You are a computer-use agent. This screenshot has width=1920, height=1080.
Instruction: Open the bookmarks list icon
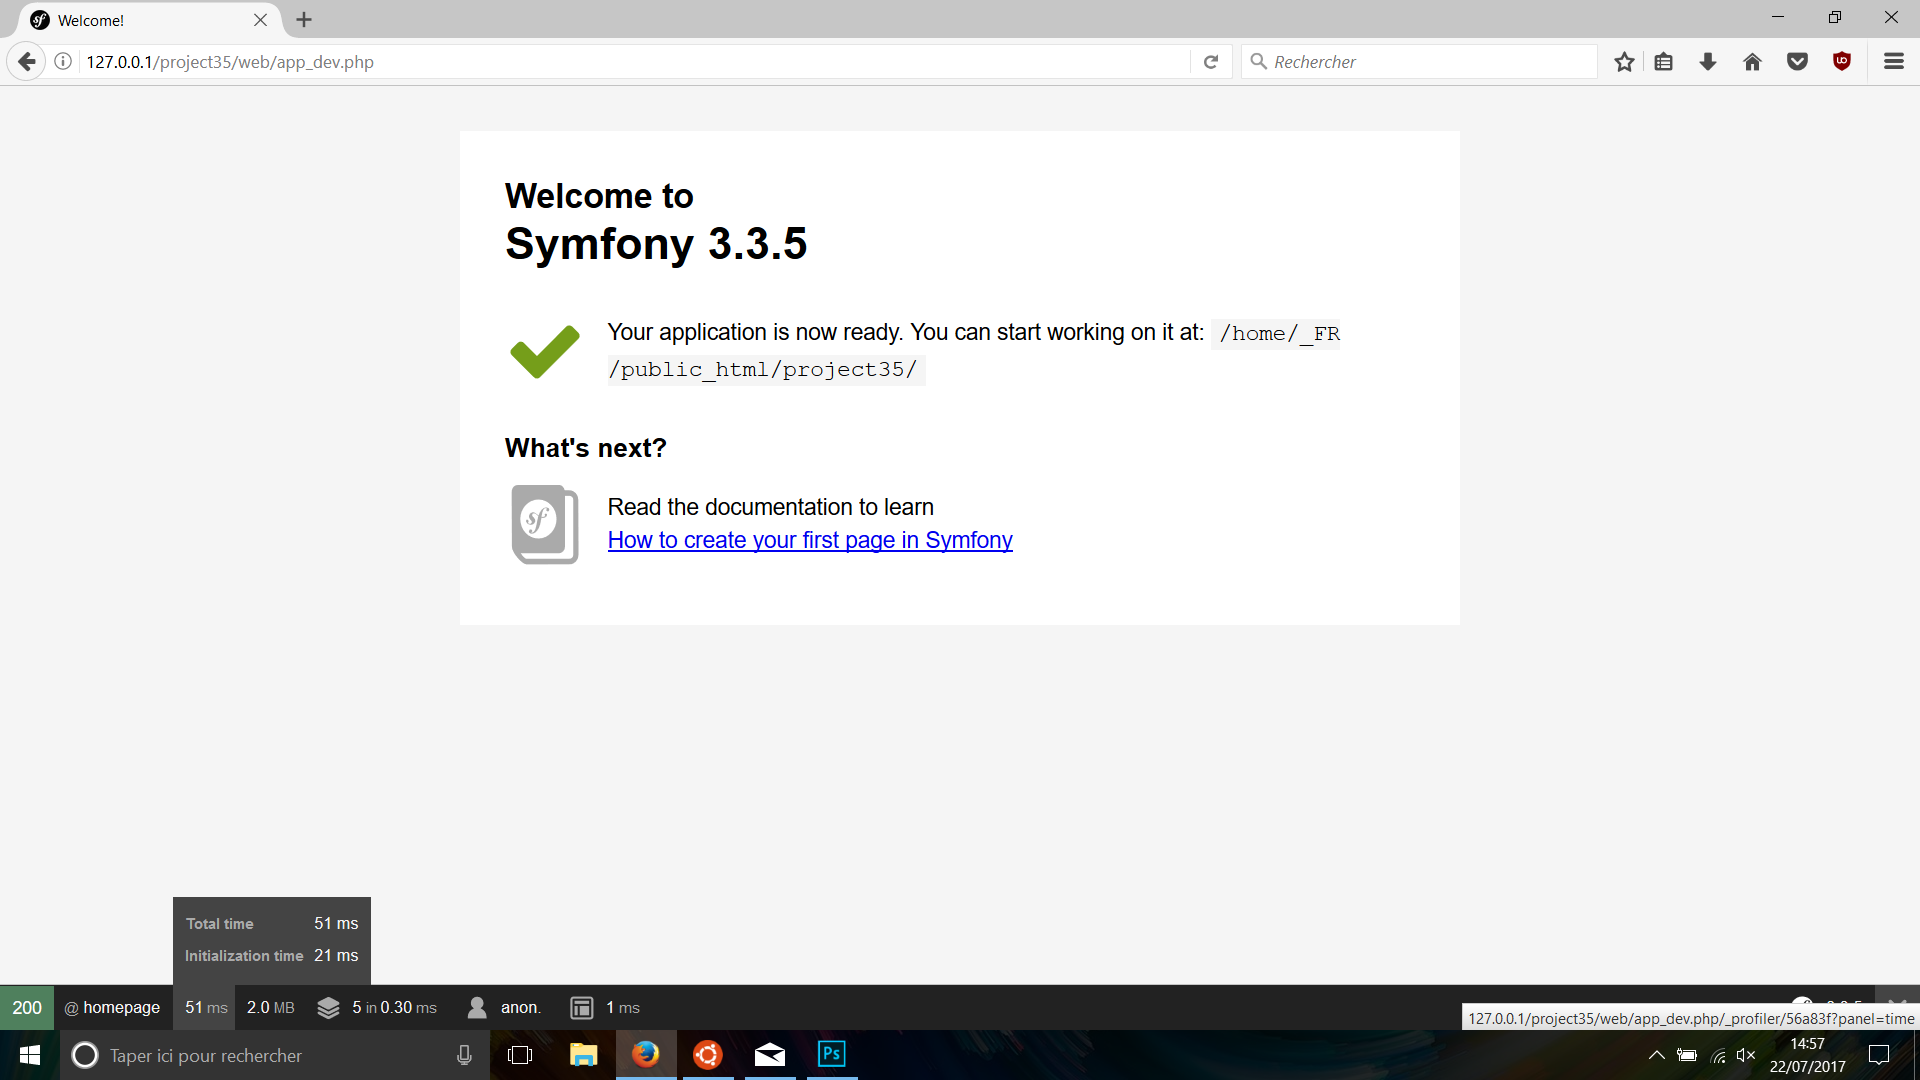[x=1664, y=62]
